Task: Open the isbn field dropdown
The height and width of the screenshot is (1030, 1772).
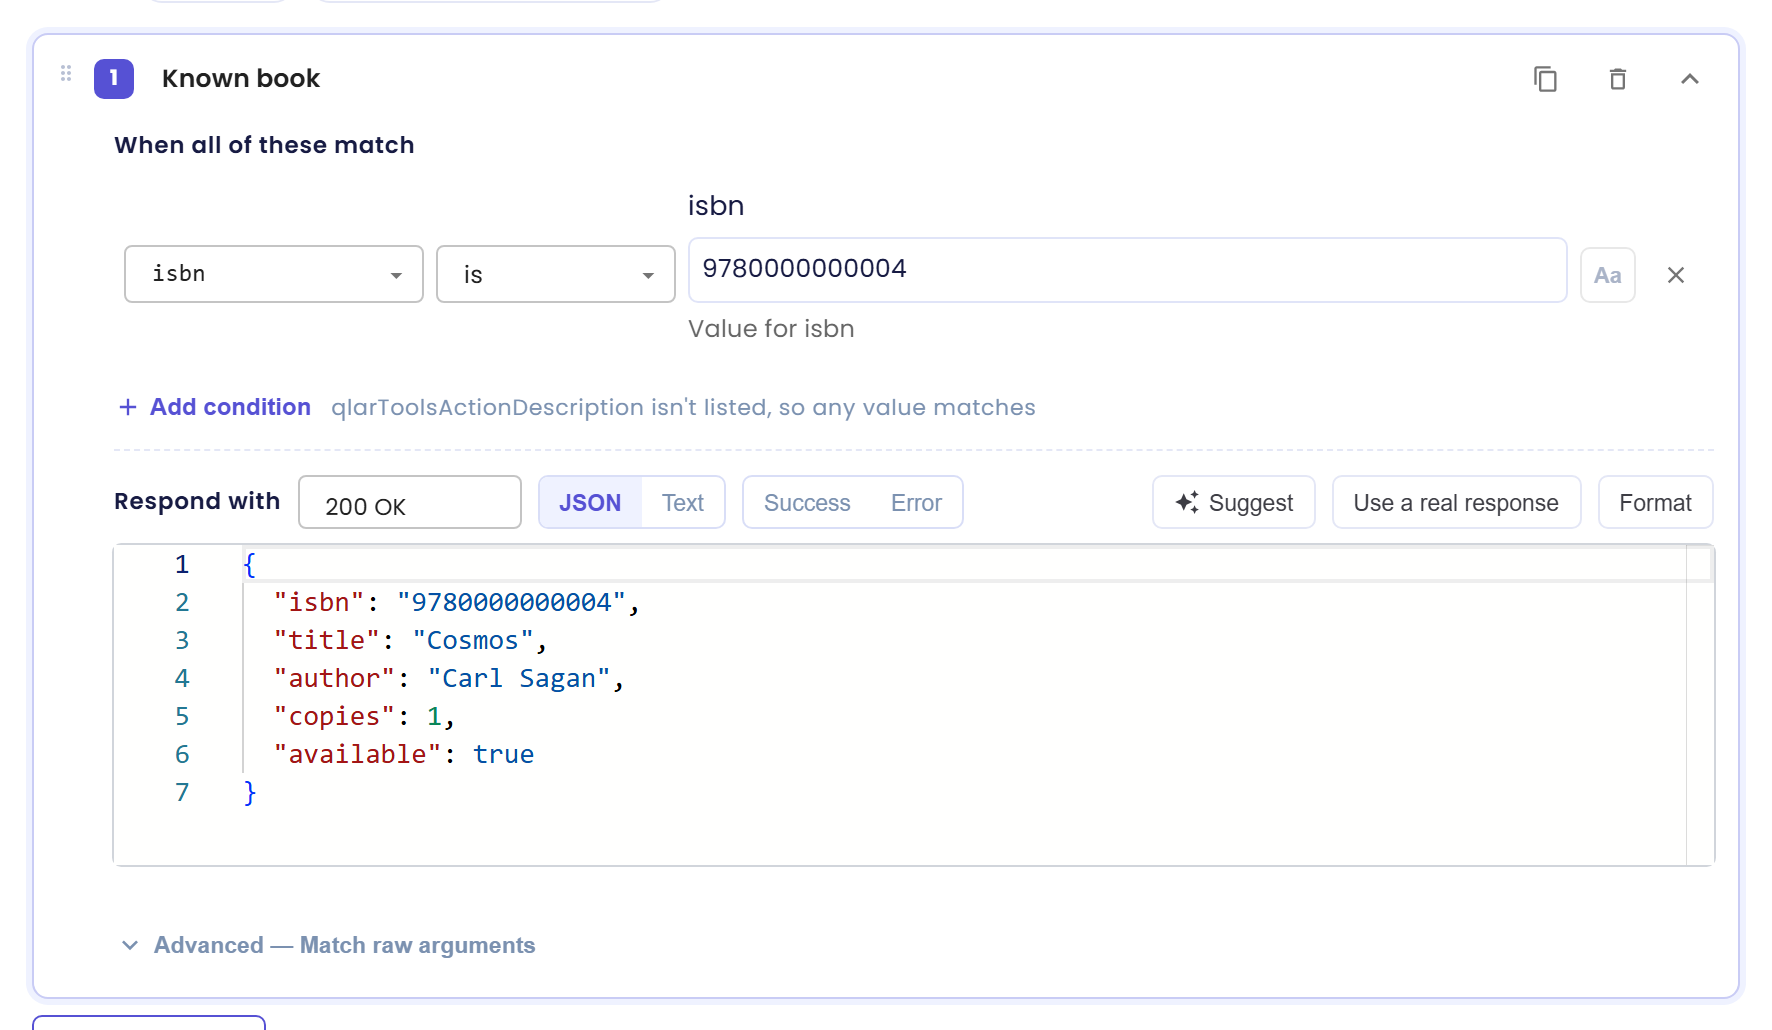Action: tap(274, 274)
